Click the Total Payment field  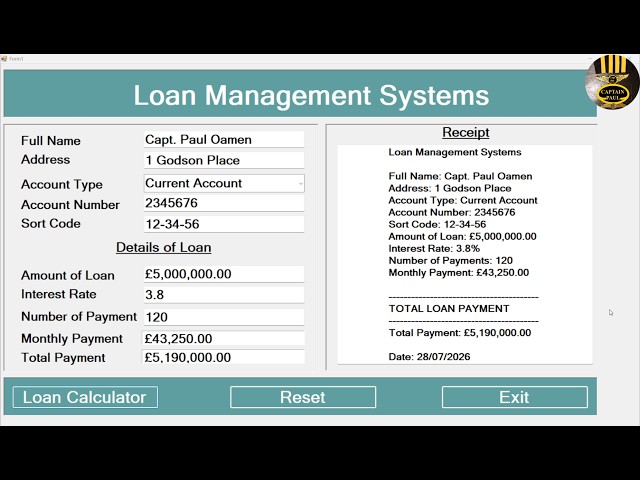click(223, 357)
